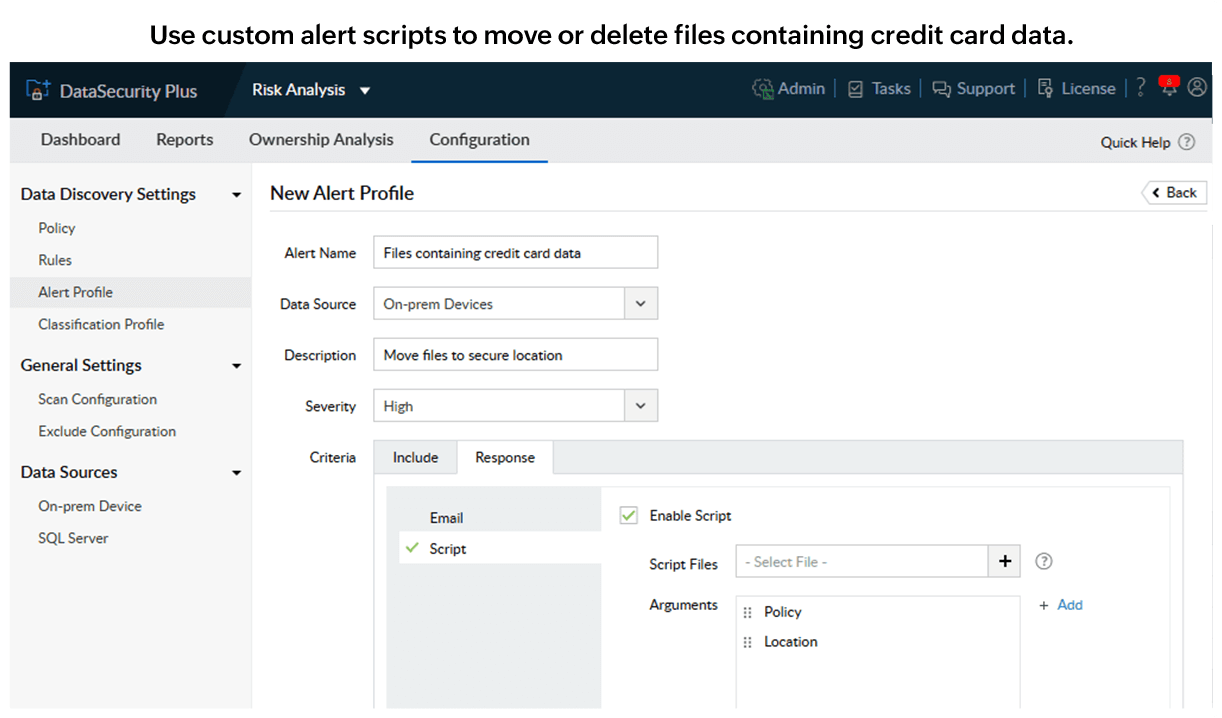
Task: Click the Add arguments link
Action: (x=1061, y=605)
